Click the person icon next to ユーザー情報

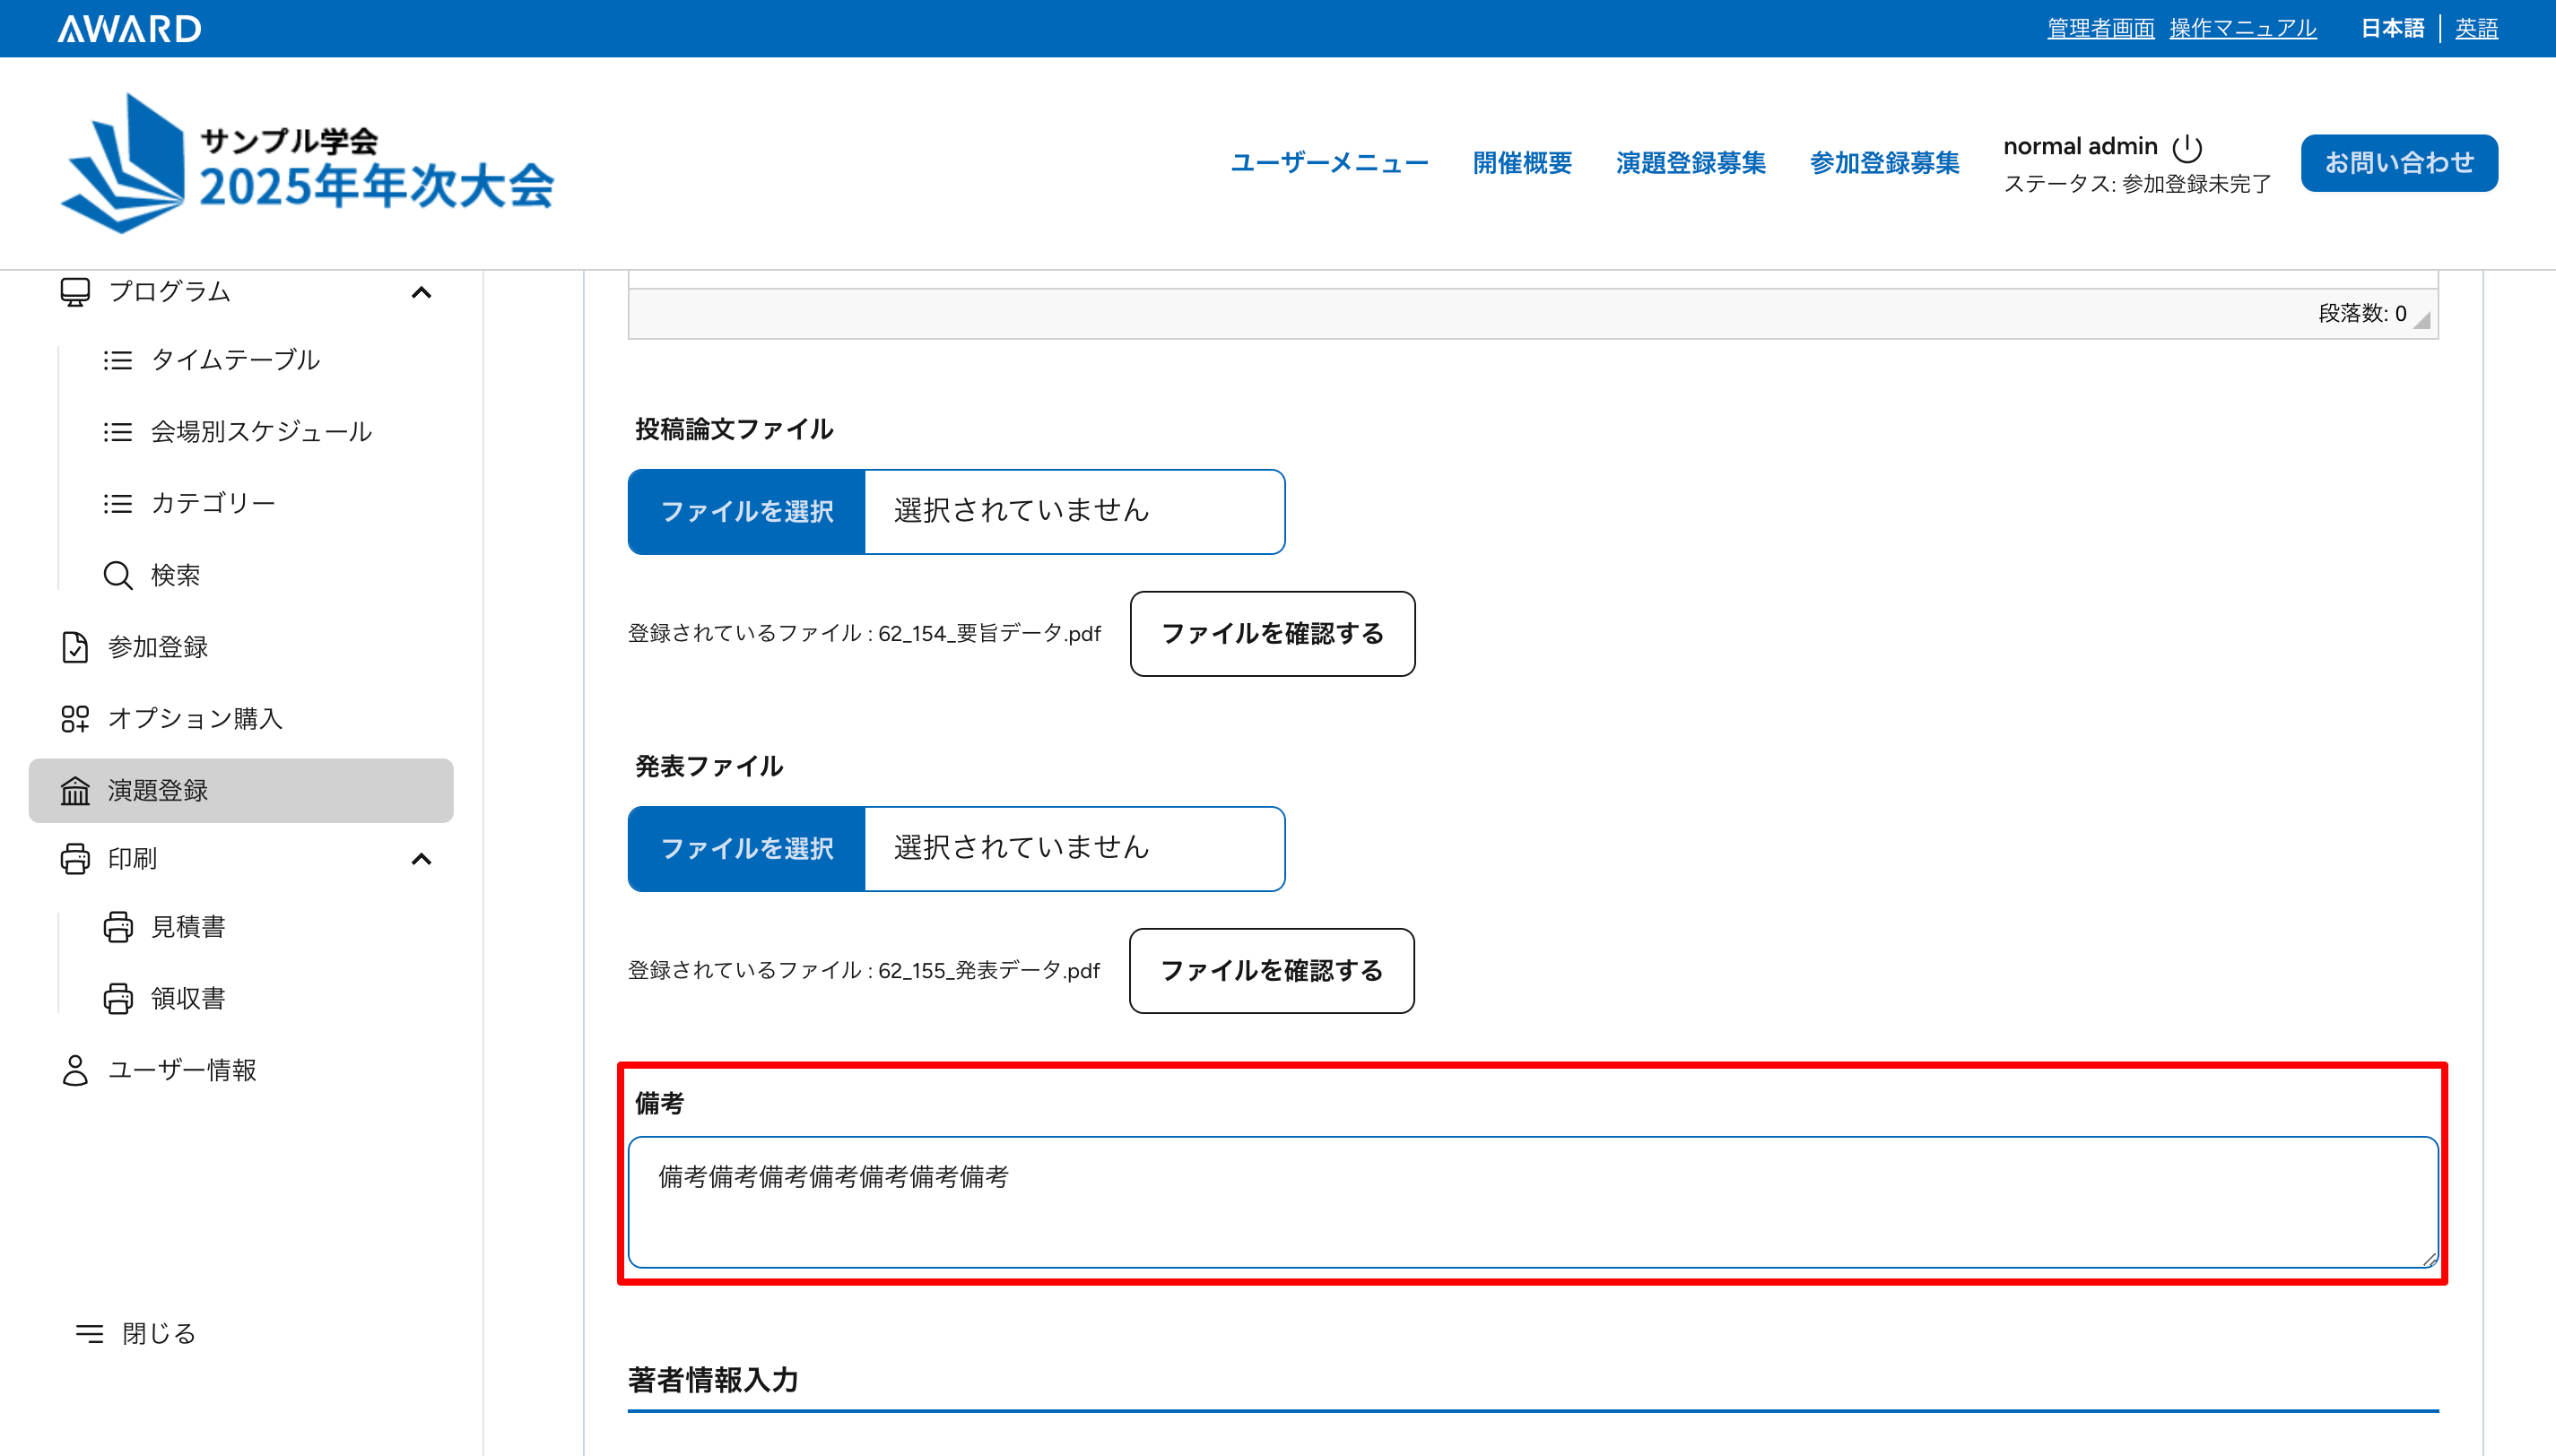pos(75,1070)
